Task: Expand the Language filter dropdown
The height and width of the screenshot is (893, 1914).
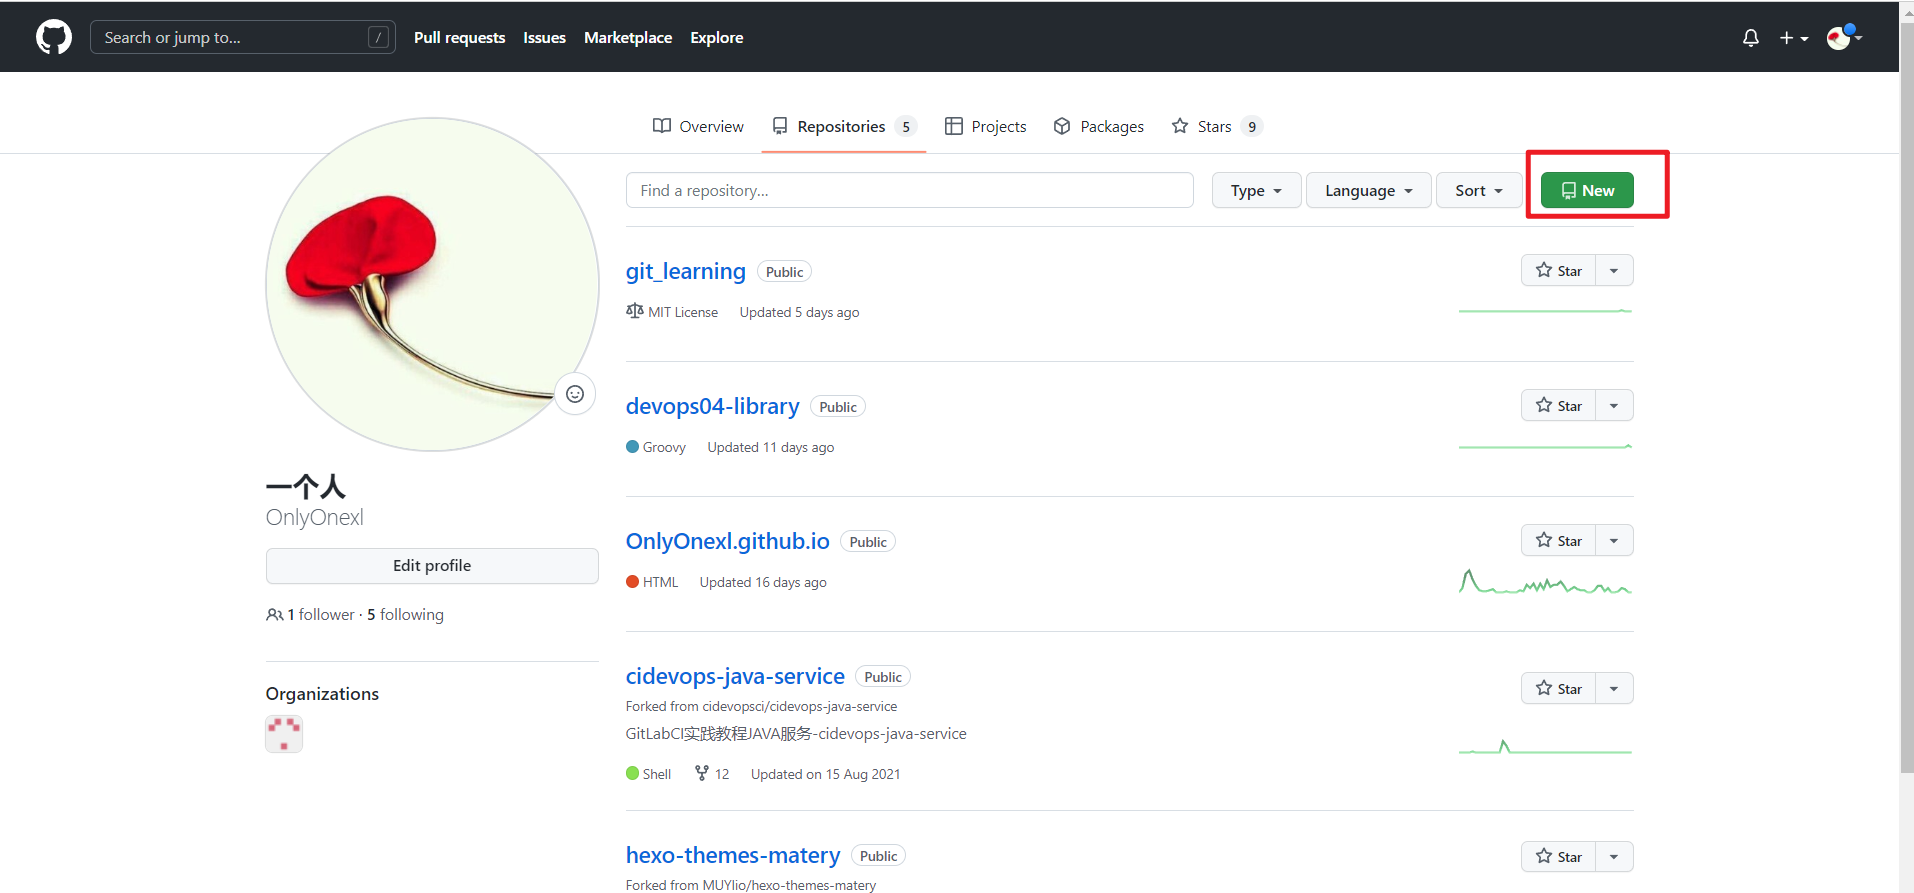Action: (1368, 190)
